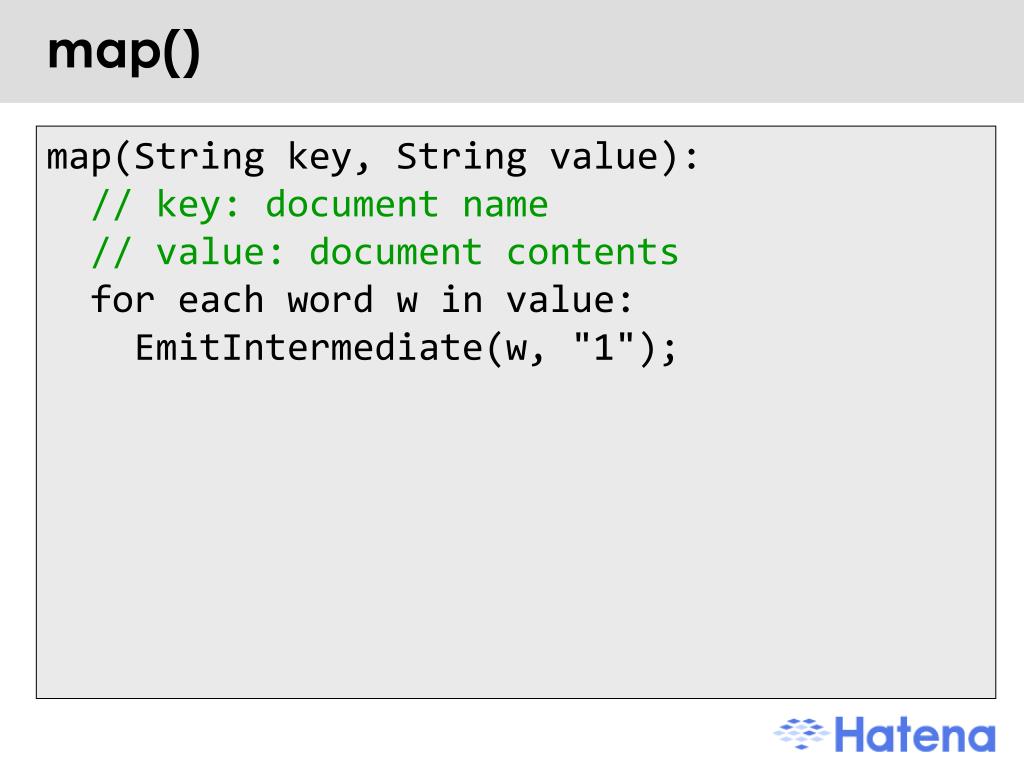Image resolution: width=1024 pixels, height=768 pixels.
Task: Click the quoted "1" string literal
Action: click(603, 347)
